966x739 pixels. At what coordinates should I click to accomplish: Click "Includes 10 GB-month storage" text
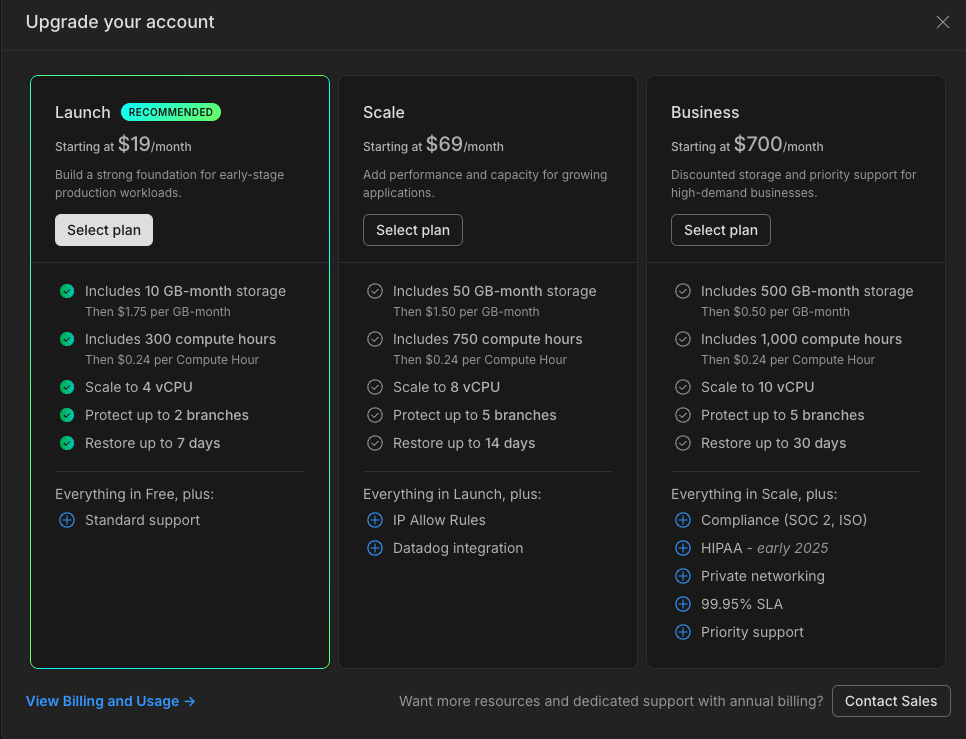point(185,291)
